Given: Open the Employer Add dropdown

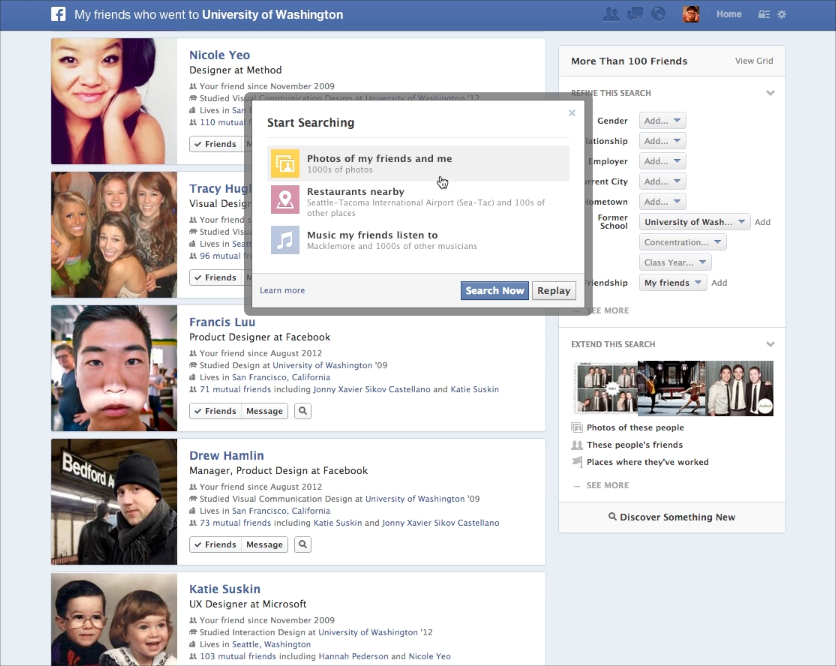Looking at the screenshot, I should point(662,161).
